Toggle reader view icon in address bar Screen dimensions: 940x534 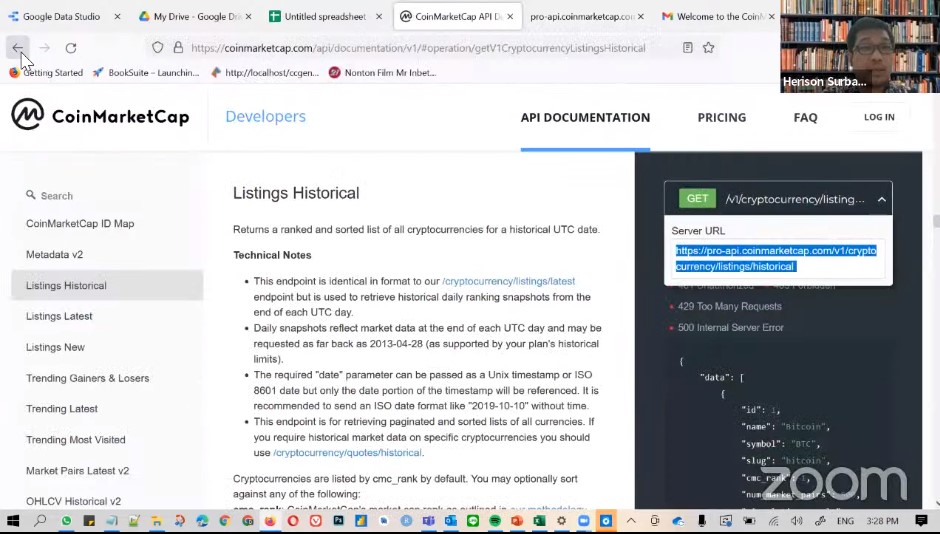click(x=688, y=47)
